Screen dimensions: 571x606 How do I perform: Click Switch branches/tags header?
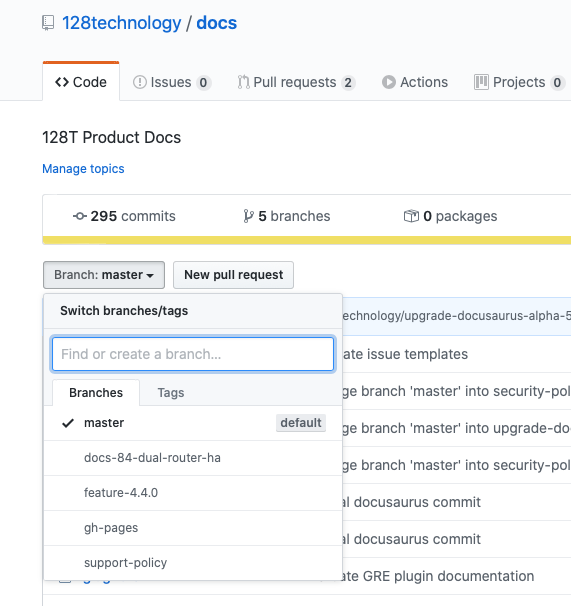pyautogui.click(x=124, y=311)
